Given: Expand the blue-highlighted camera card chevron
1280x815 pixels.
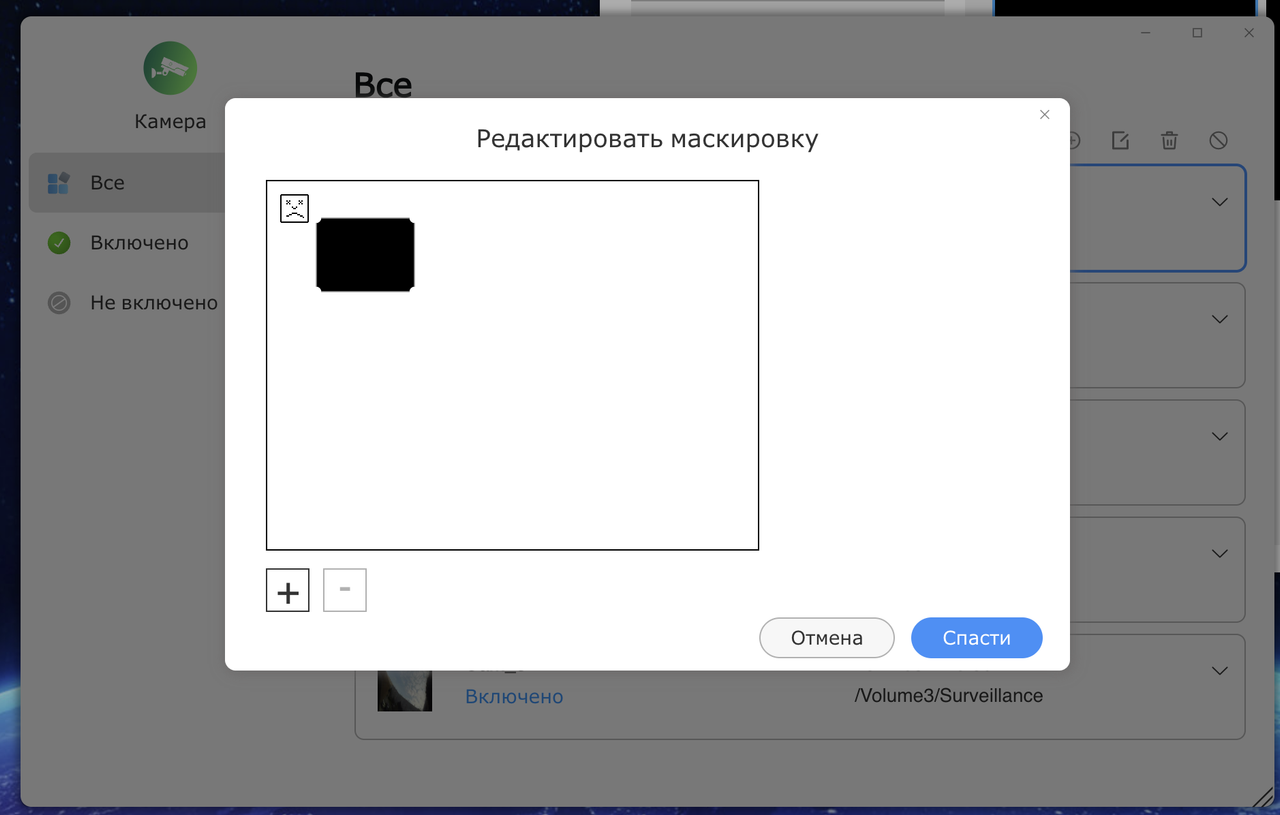Looking at the screenshot, I should click(1219, 202).
